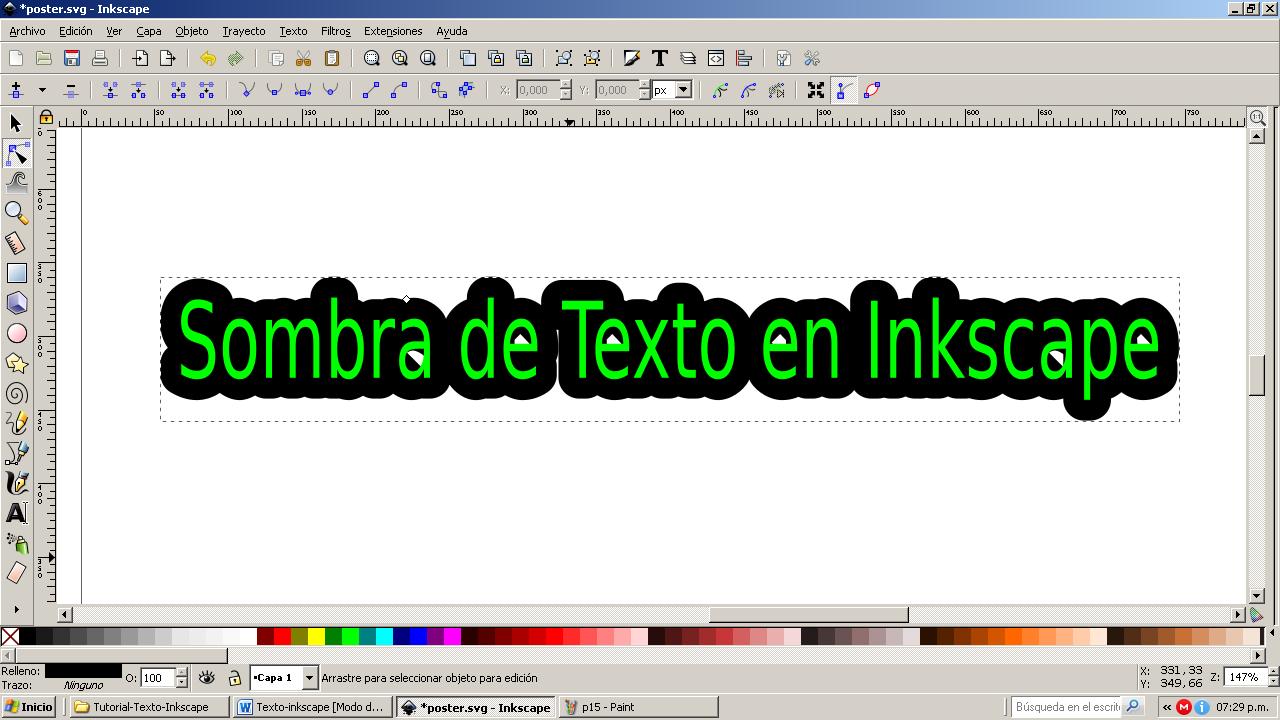Open the XML editor icon
Viewport: 1280px width, 720px height.
(x=716, y=59)
